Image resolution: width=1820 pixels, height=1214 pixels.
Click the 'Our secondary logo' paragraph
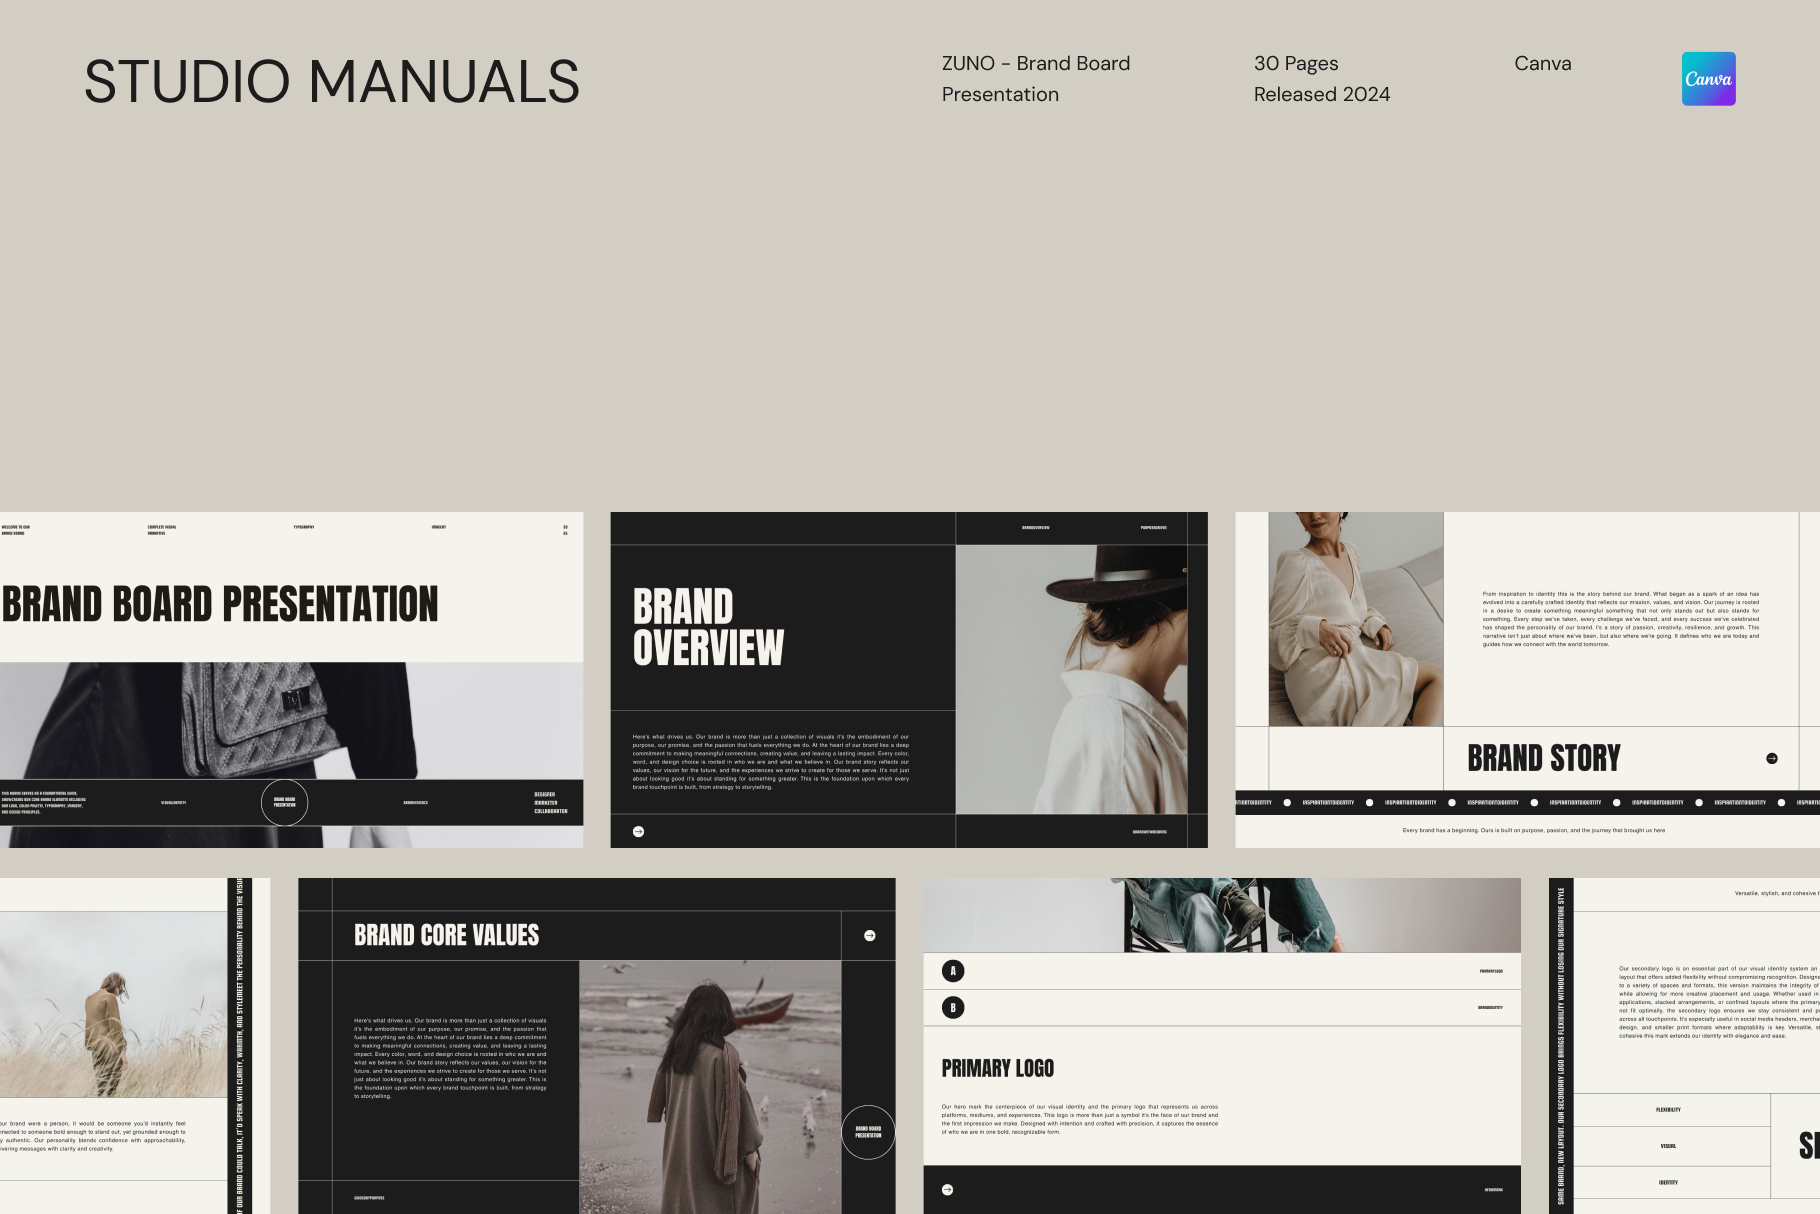1719,1002
